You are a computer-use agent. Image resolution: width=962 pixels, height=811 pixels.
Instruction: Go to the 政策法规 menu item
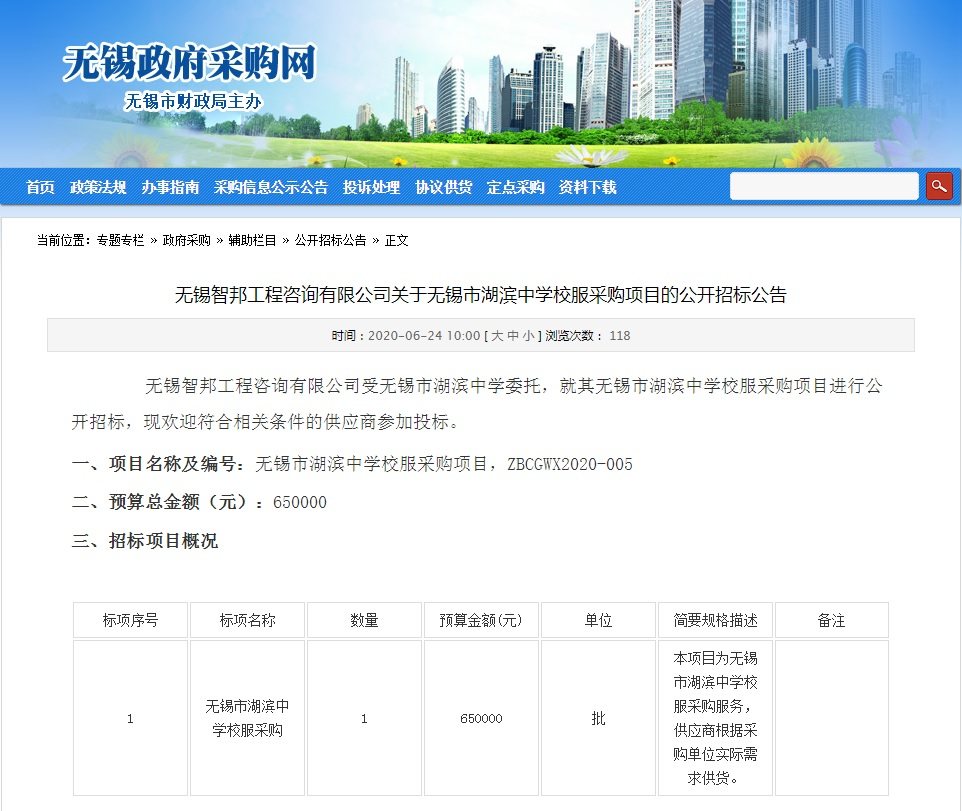coord(98,187)
